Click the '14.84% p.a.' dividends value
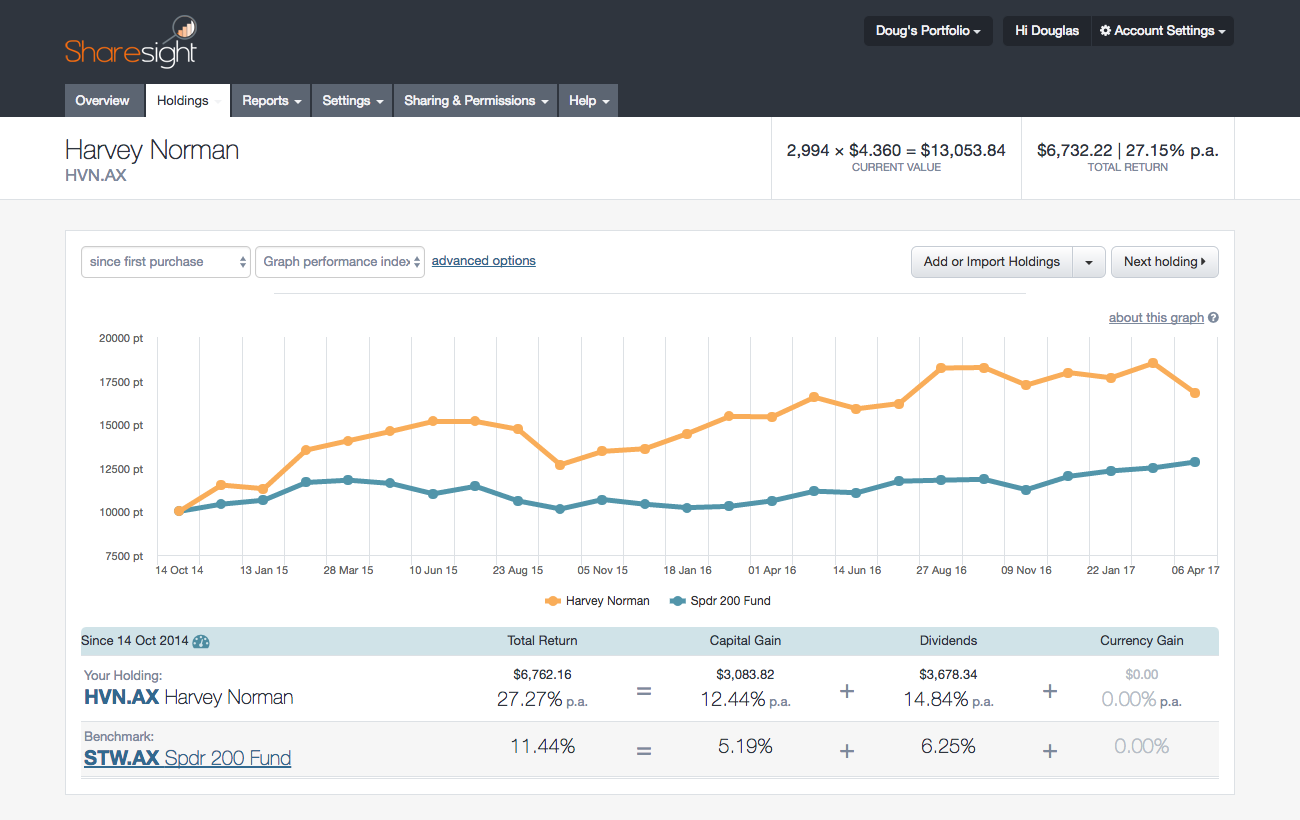The width and height of the screenshot is (1300, 820). click(x=948, y=700)
